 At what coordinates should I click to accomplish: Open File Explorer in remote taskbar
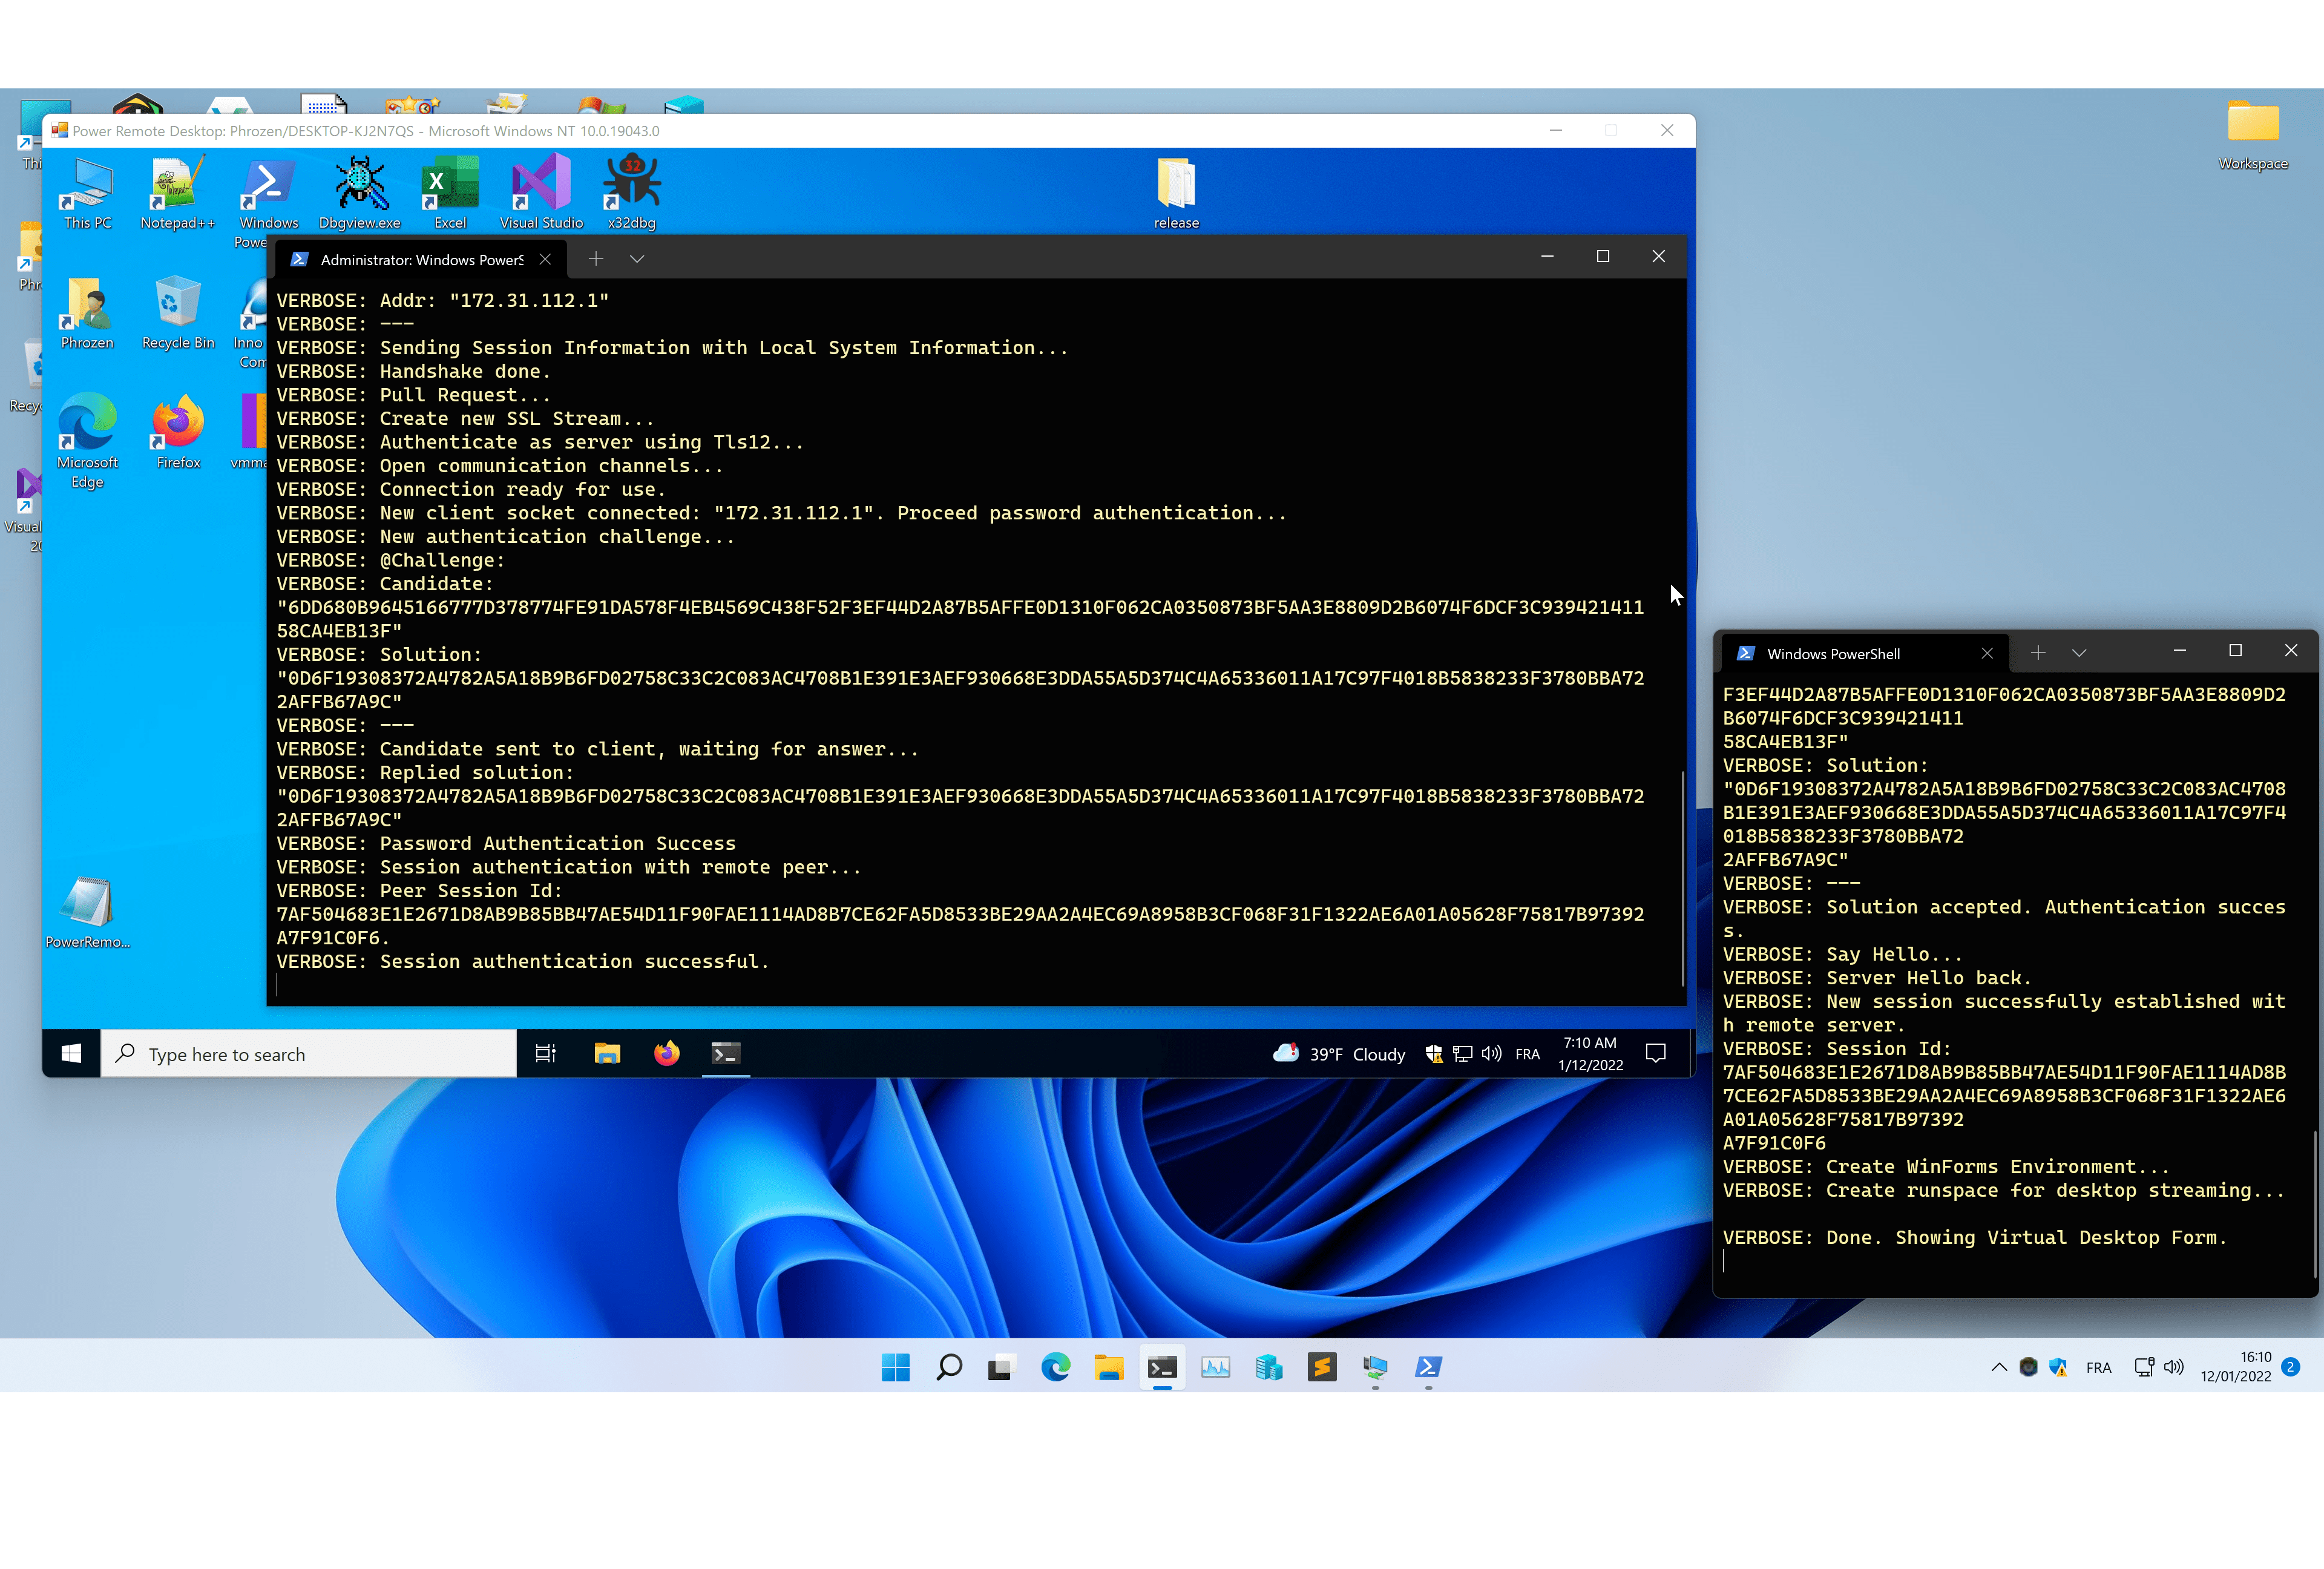(607, 1053)
